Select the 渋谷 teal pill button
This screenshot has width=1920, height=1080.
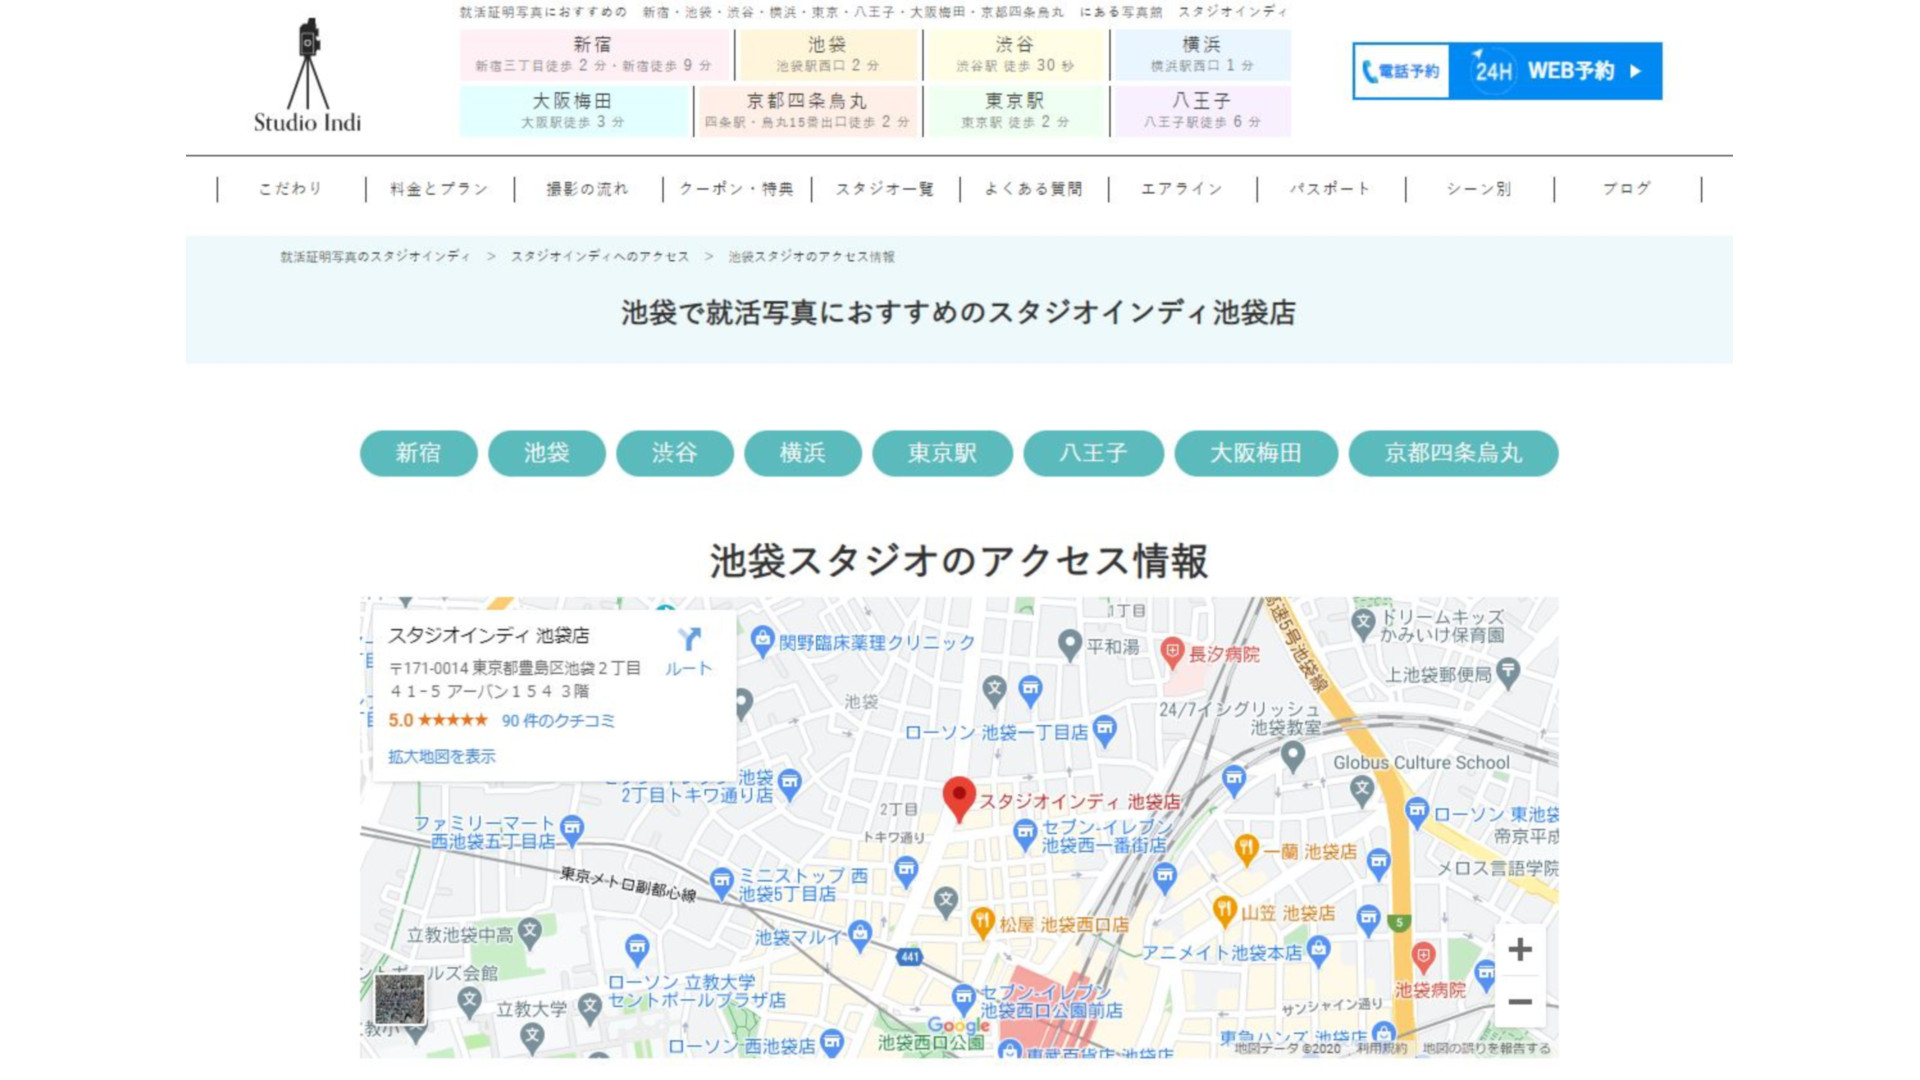674,453
